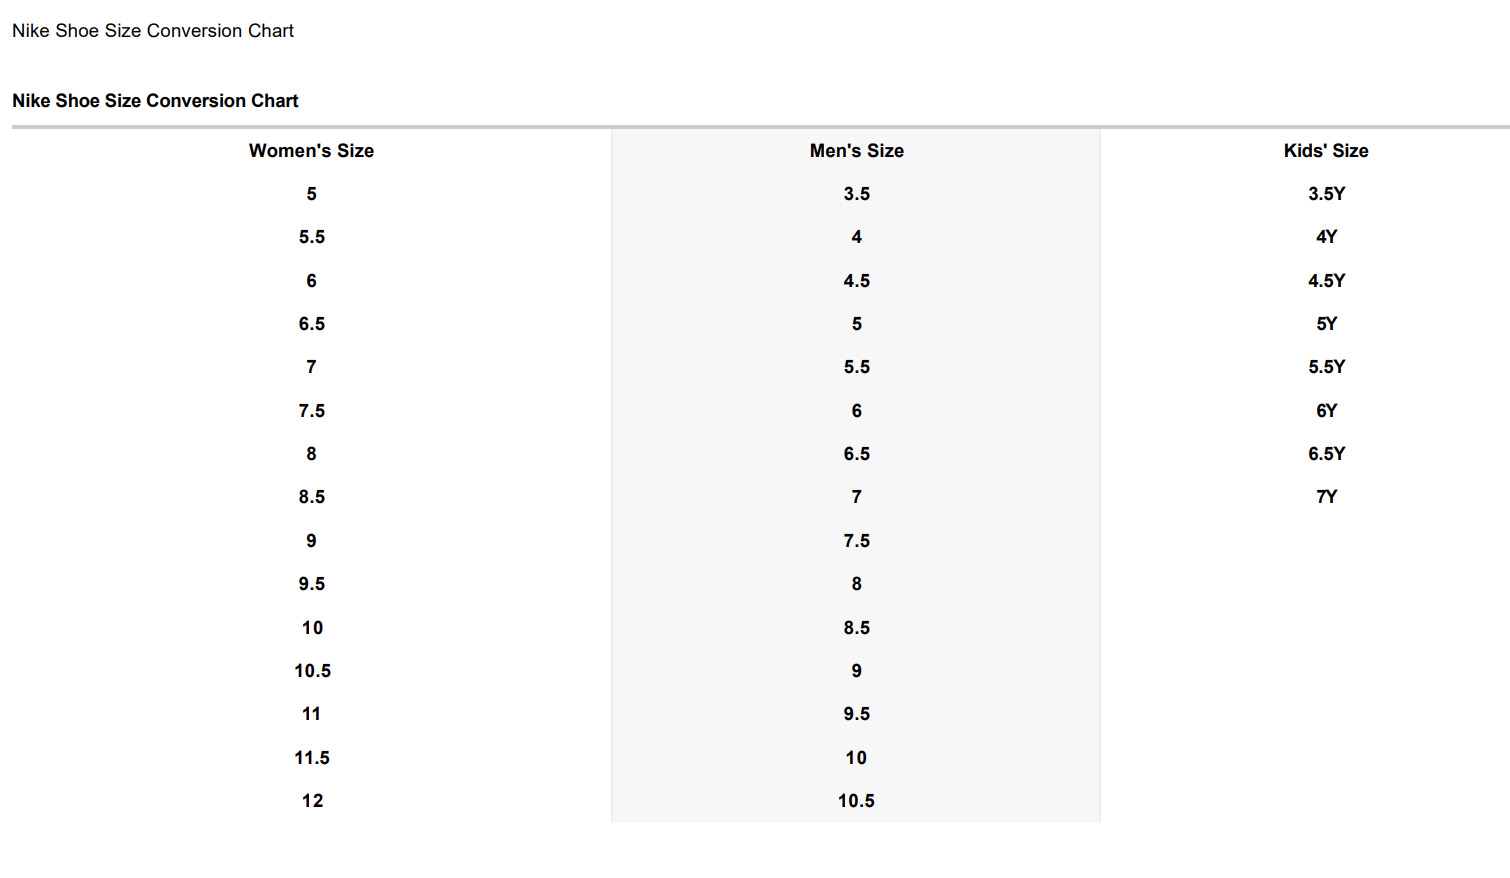Select women's size 5 cell
This screenshot has width=1510, height=878.
click(311, 194)
